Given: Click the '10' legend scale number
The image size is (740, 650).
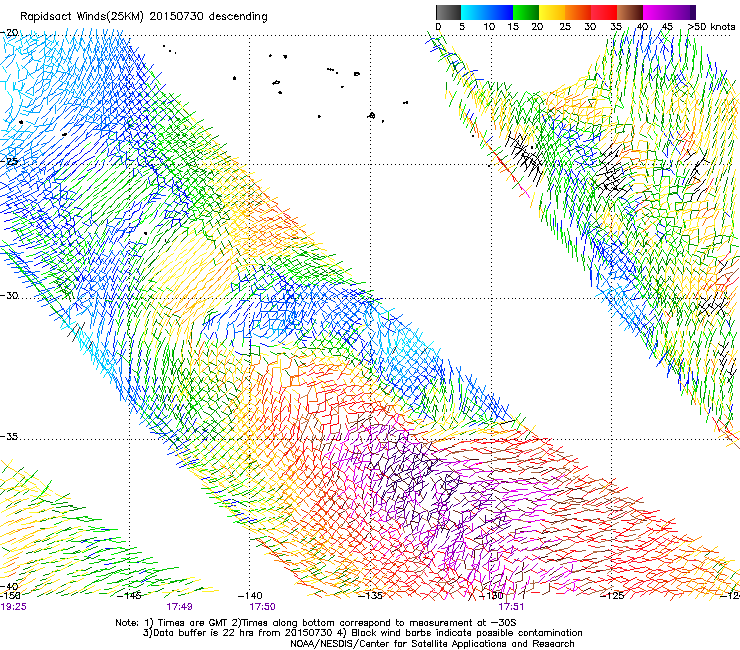Looking at the screenshot, I should (x=489, y=27).
